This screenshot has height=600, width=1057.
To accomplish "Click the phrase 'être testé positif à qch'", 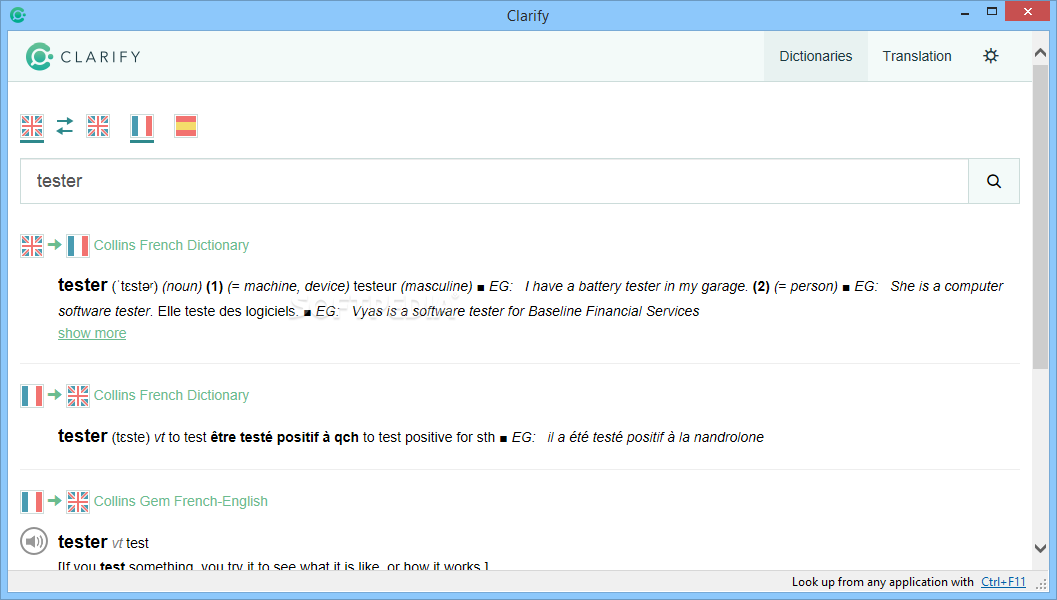I will tap(284, 437).
